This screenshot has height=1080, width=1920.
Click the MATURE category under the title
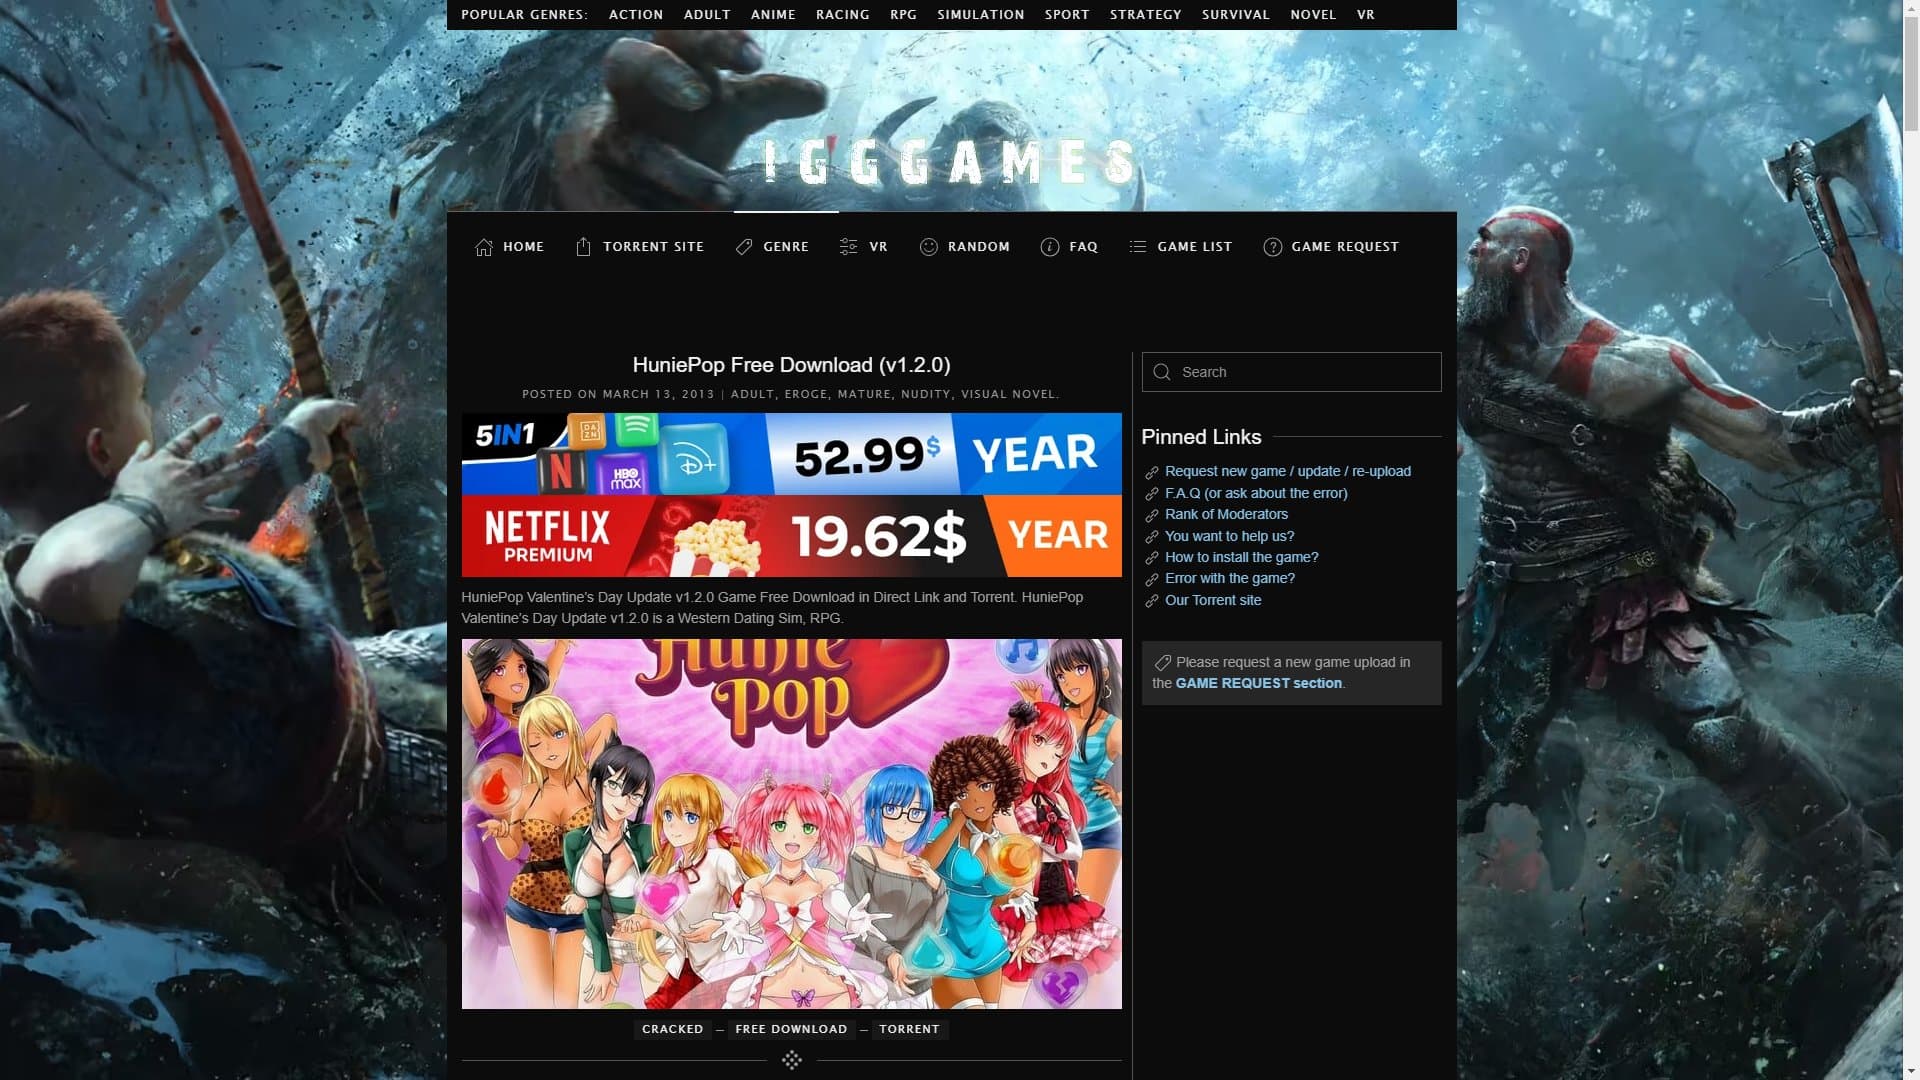(865, 394)
